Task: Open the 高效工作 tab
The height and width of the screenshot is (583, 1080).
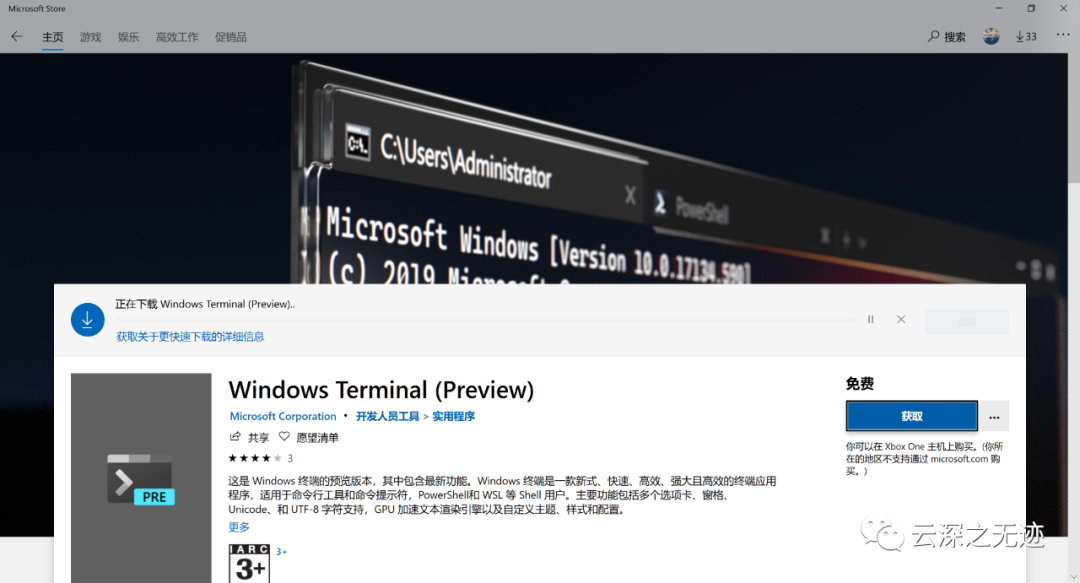Action: [177, 37]
